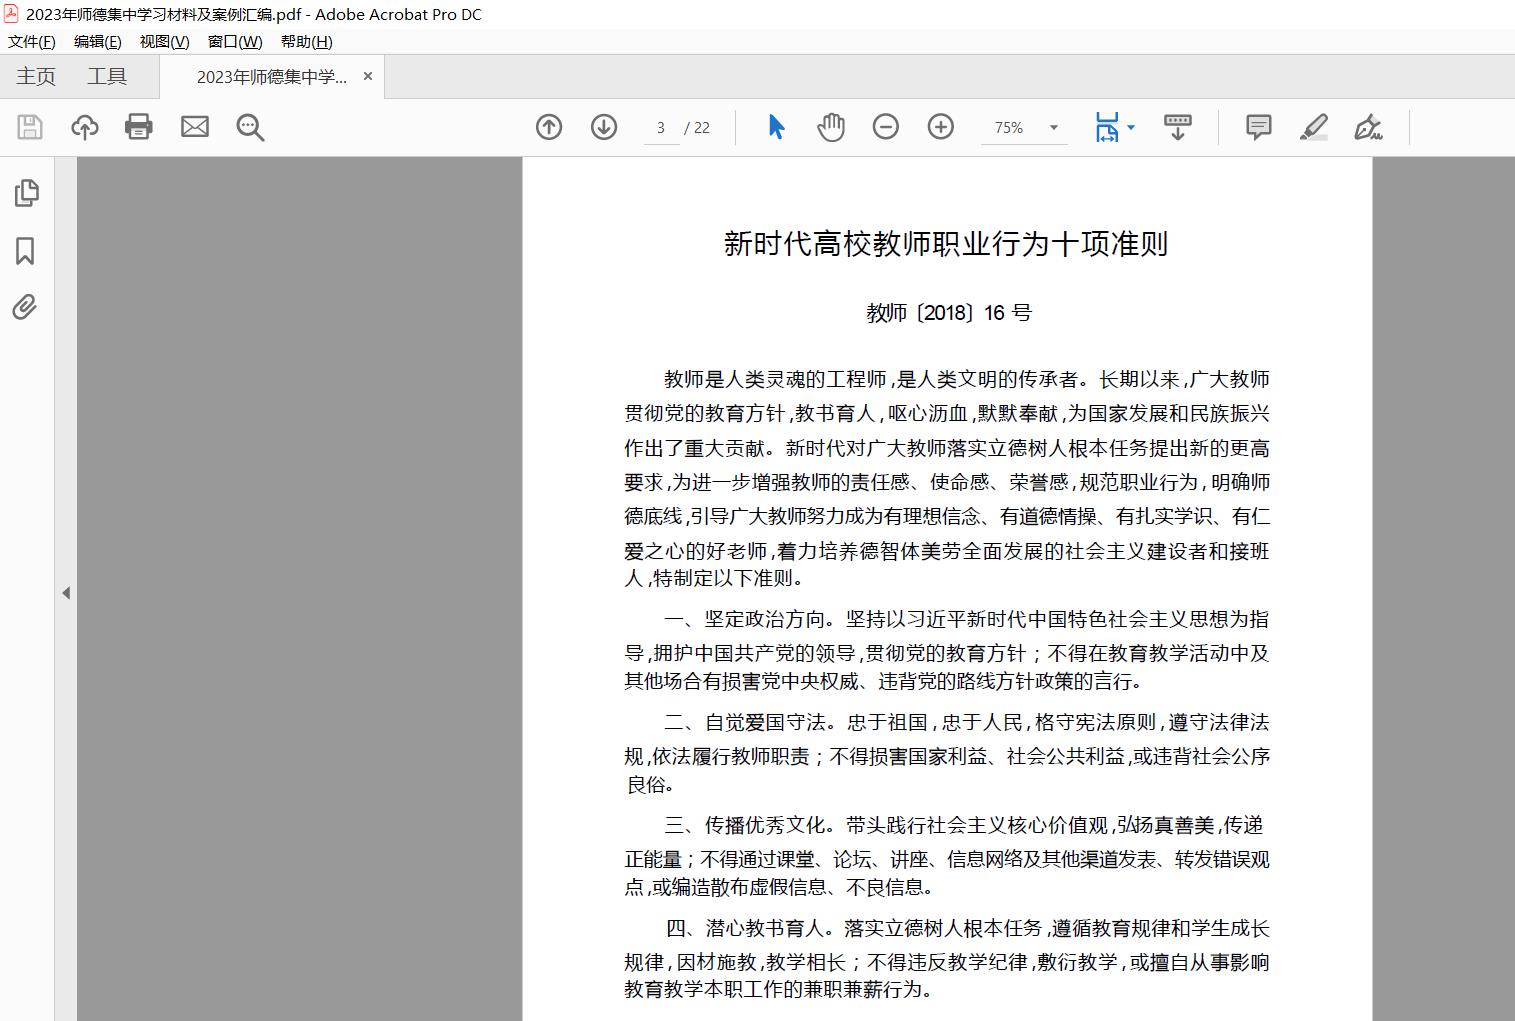
Task: Go to the 主页 tab
Action: (x=36, y=77)
